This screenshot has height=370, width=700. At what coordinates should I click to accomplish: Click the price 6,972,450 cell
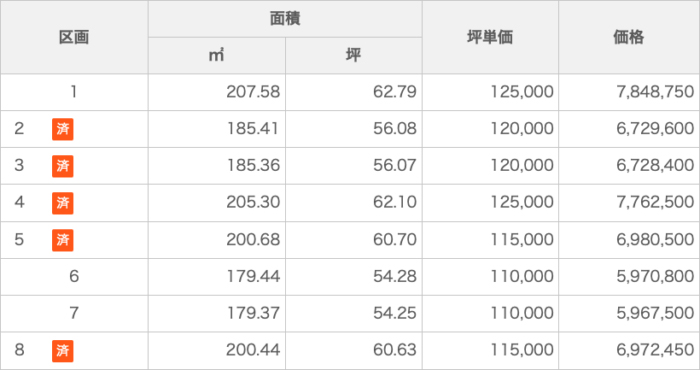pyautogui.click(x=629, y=350)
